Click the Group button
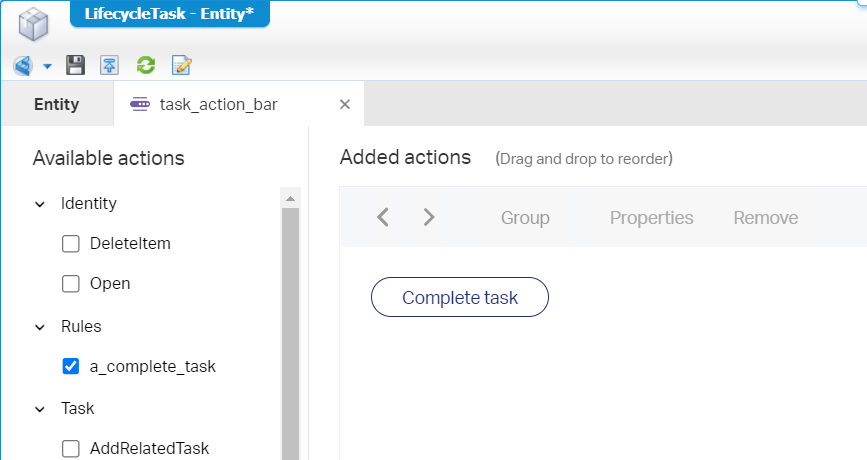867x460 pixels. [x=525, y=218]
